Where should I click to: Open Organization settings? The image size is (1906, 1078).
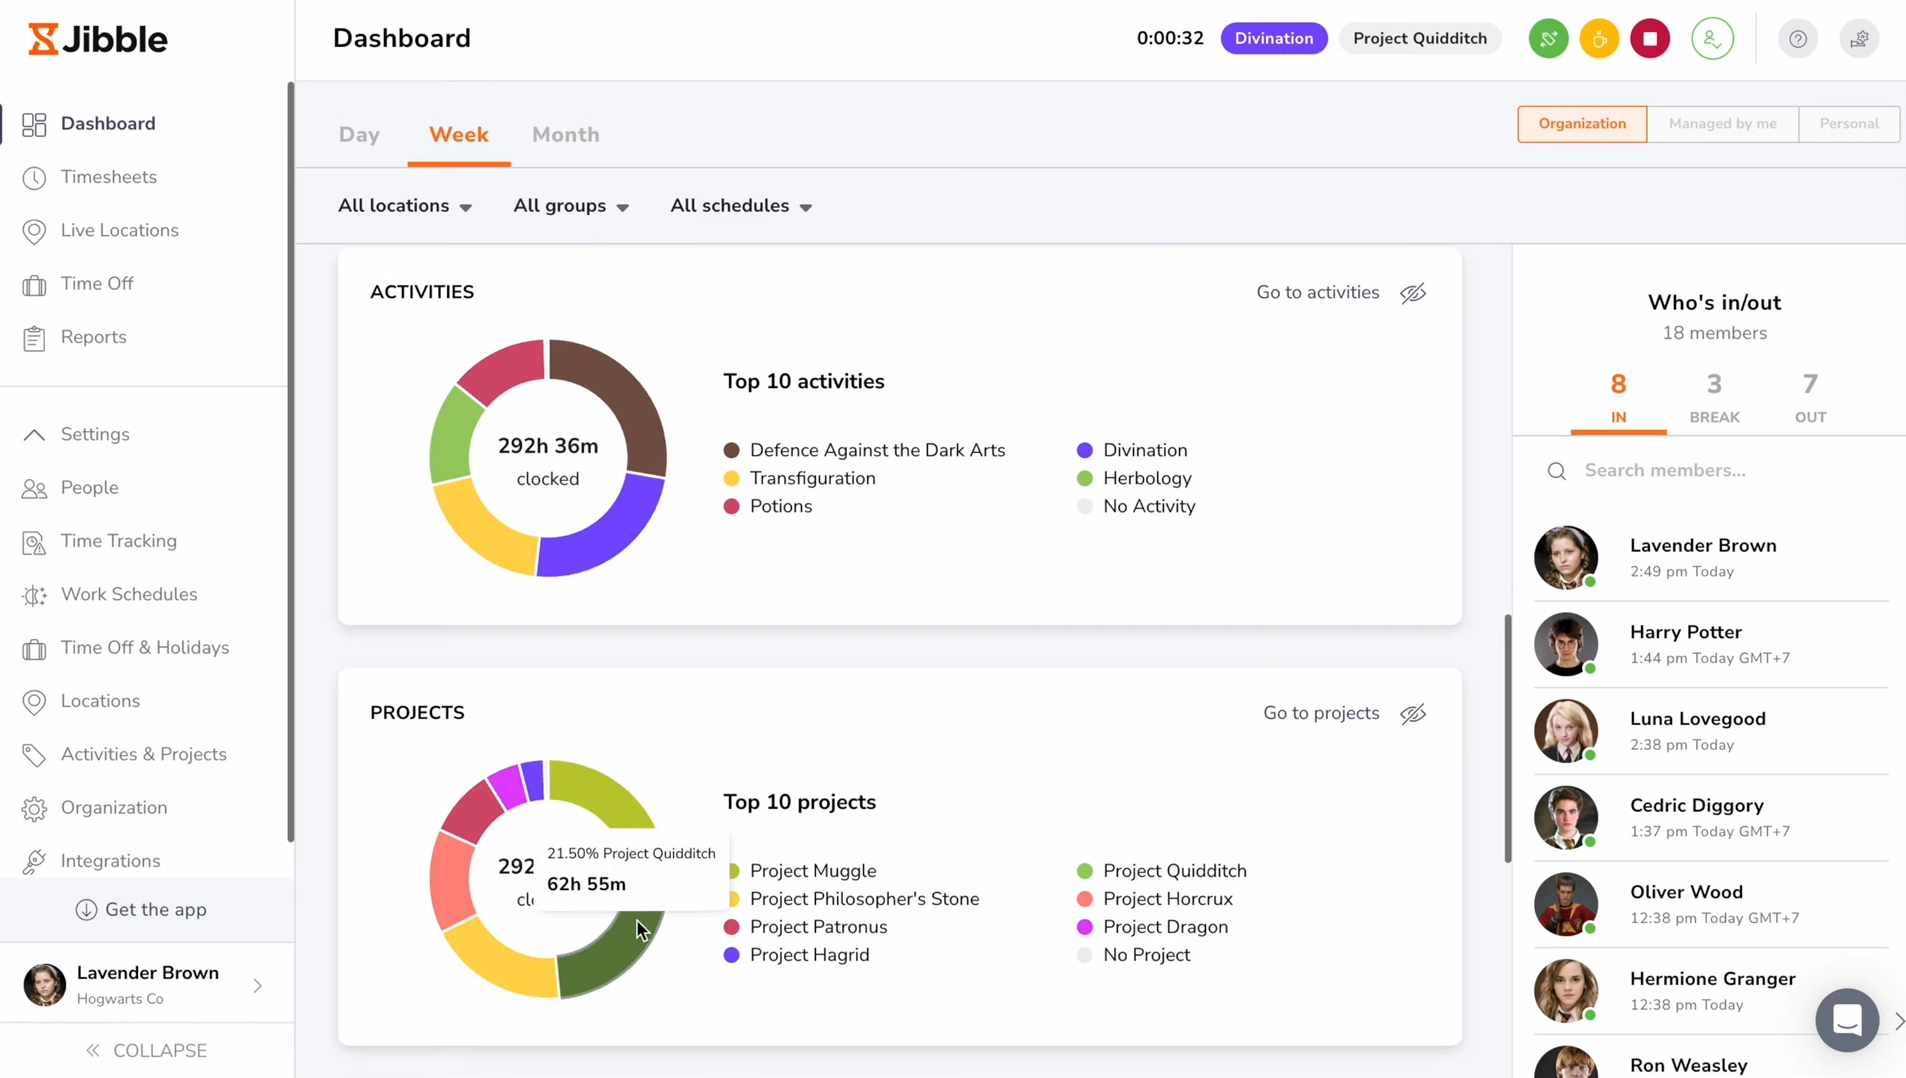pyautogui.click(x=113, y=808)
